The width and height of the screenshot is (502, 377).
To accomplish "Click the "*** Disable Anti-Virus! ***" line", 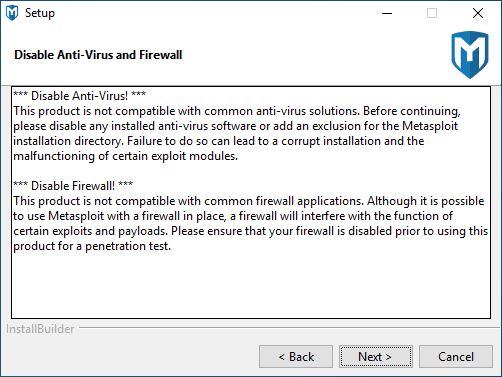I will click(79, 96).
